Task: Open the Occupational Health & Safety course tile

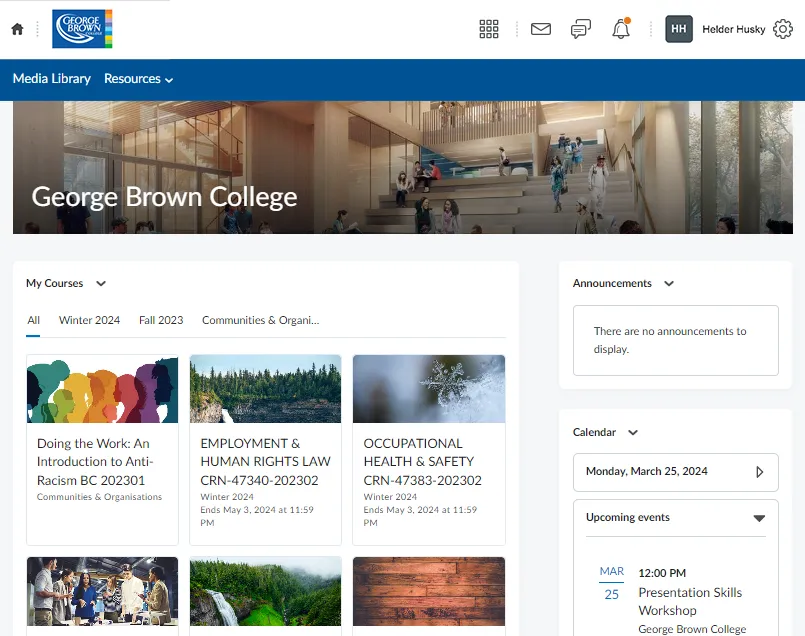Action: [429, 450]
